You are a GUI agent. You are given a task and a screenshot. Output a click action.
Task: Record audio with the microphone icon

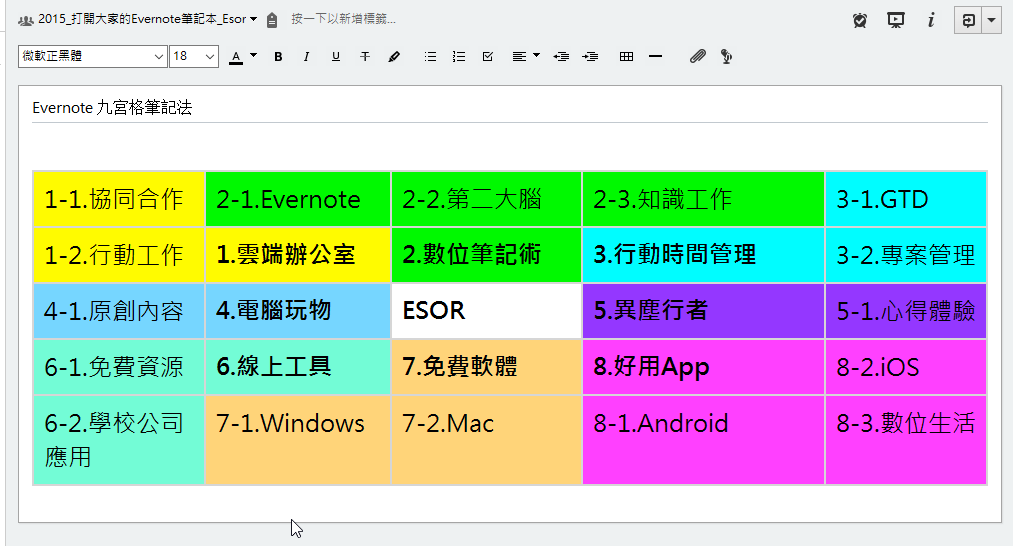coord(726,57)
